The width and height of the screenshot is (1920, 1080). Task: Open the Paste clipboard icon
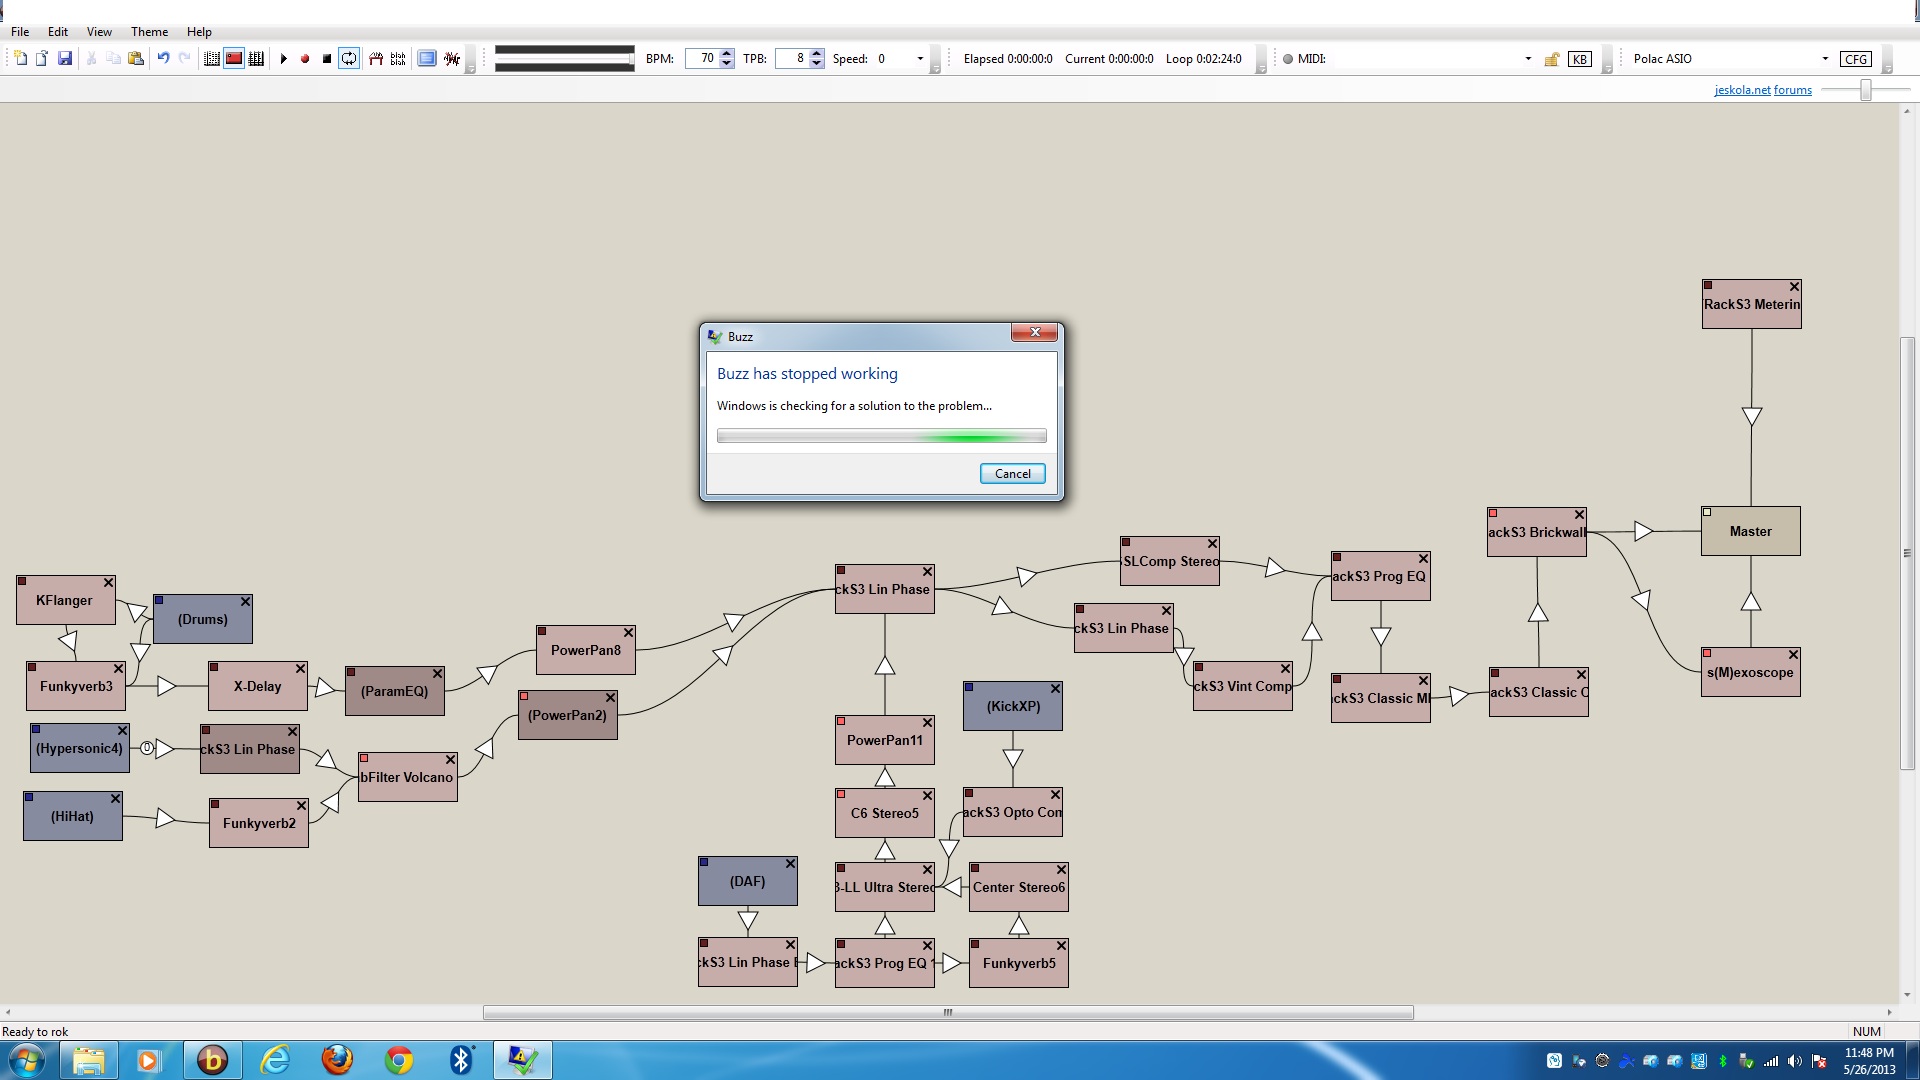tap(136, 59)
